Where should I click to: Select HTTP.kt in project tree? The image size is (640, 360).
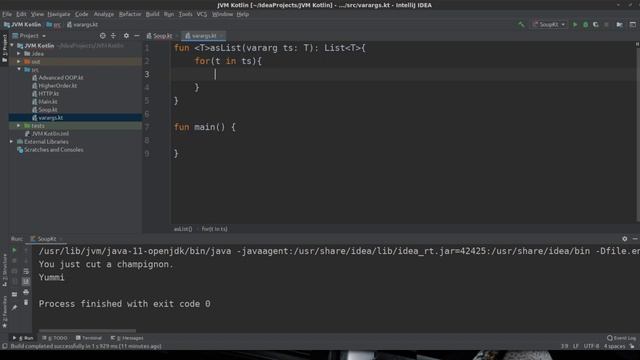coord(49,93)
